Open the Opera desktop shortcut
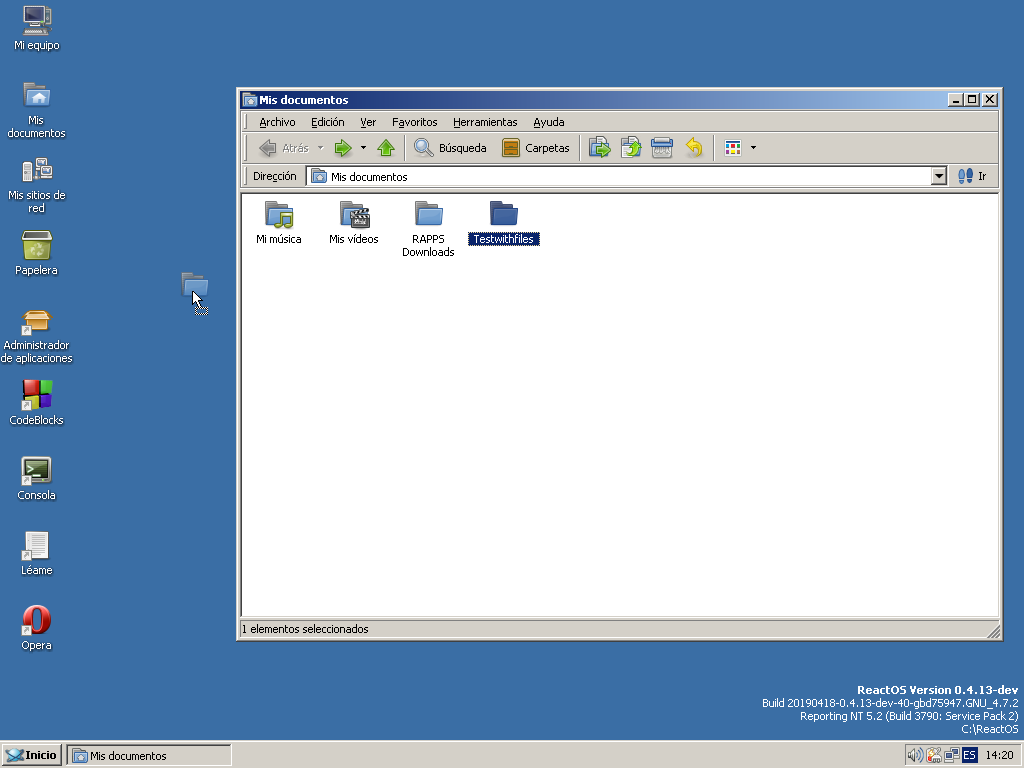The height and width of the screenshot is (768, 1024). 37,621
